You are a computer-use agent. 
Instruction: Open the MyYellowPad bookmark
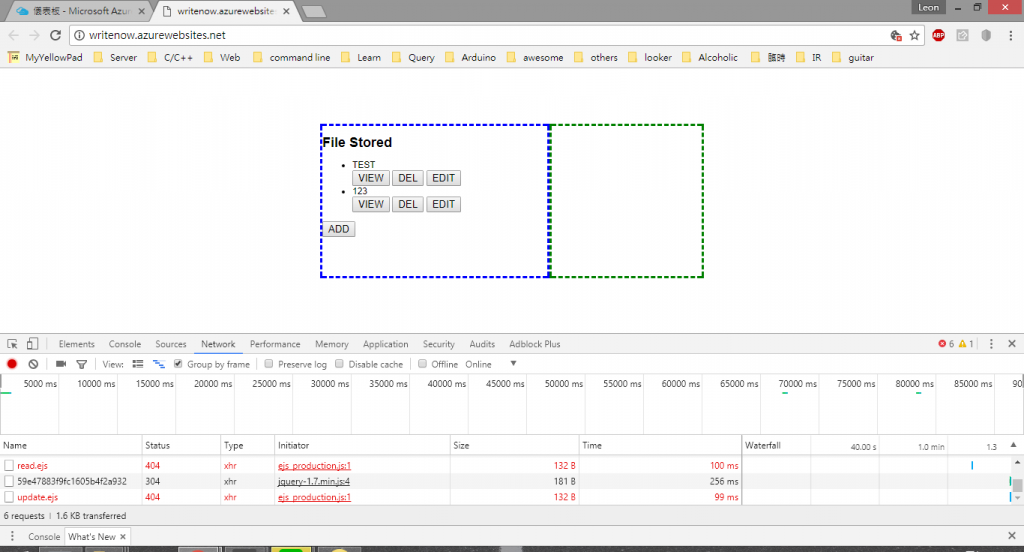(46, 57)
